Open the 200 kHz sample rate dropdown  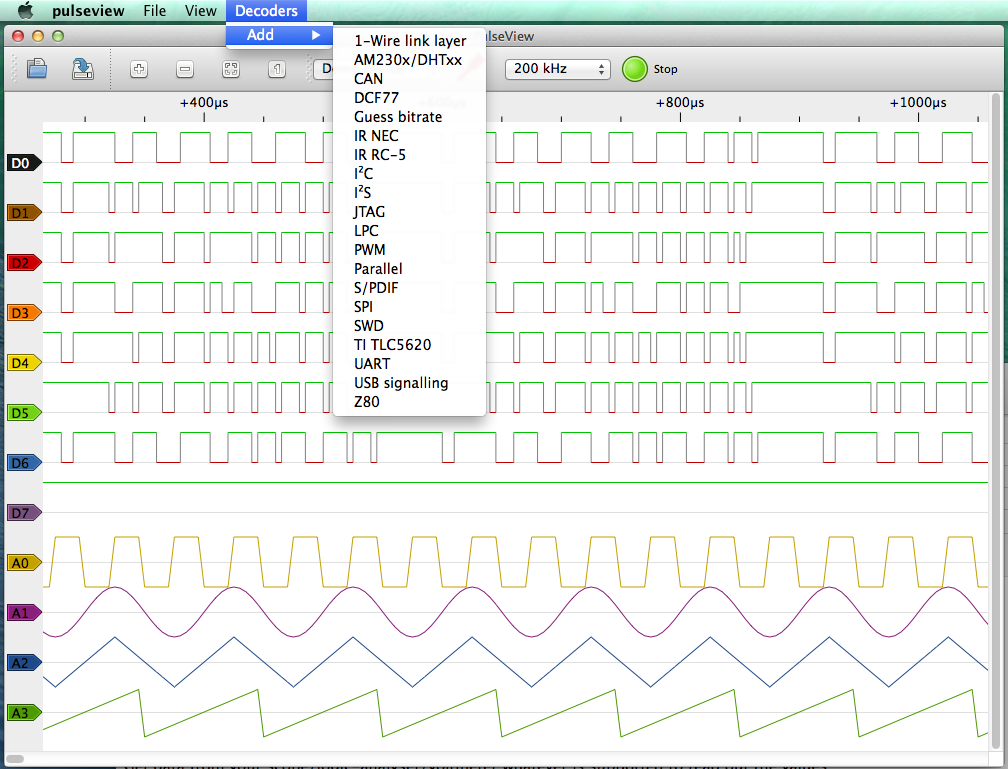(x=558, y=69)
